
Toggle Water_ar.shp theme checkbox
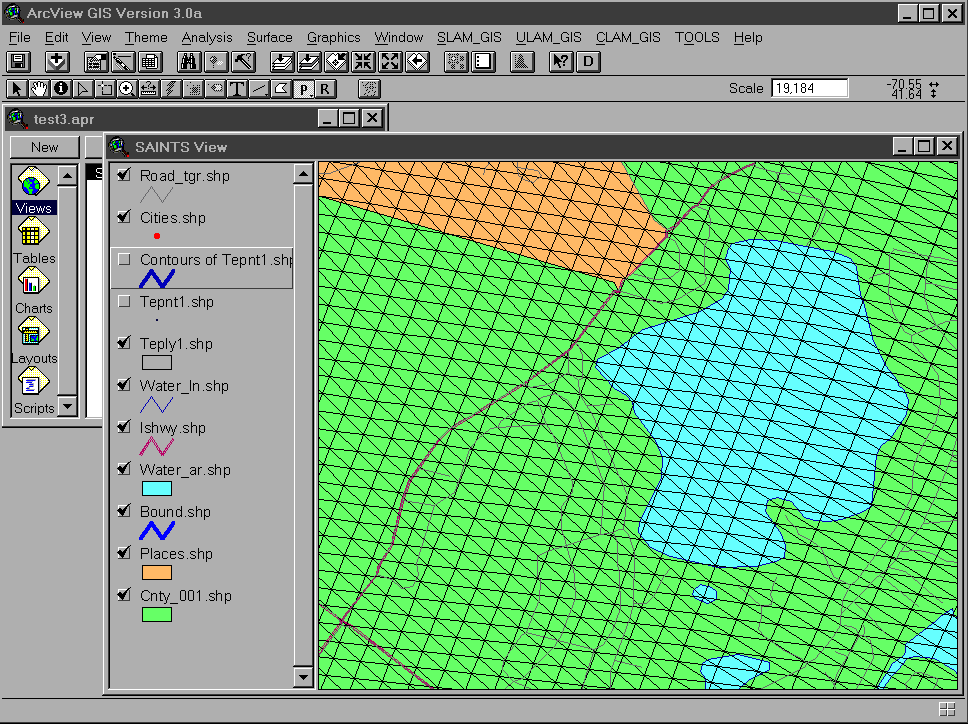[124, 468]
